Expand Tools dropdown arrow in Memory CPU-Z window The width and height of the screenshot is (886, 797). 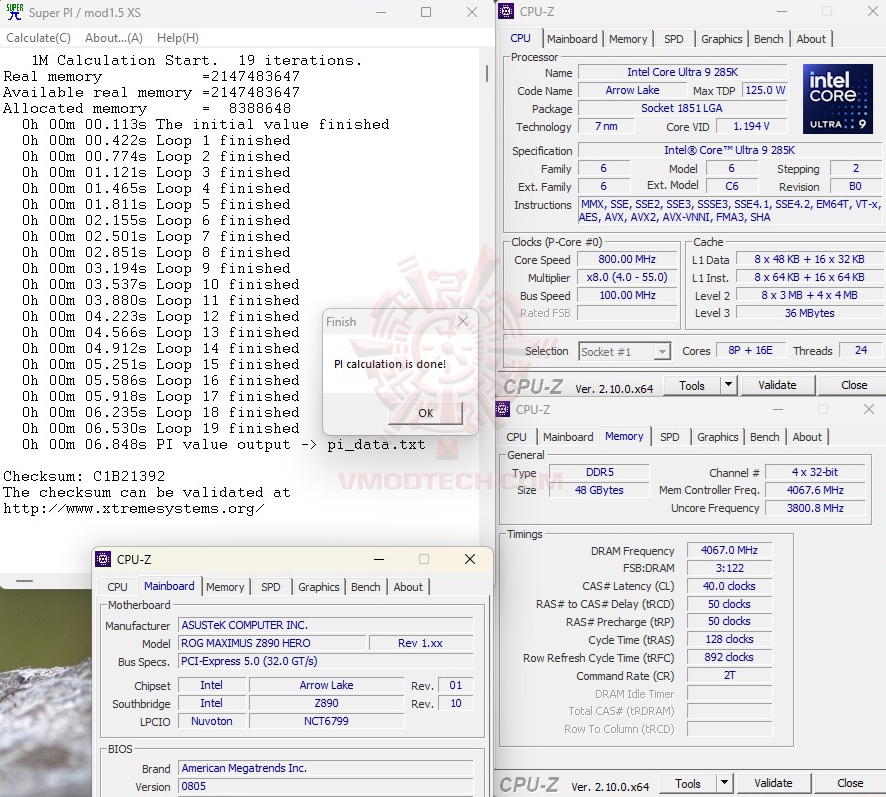724,783
